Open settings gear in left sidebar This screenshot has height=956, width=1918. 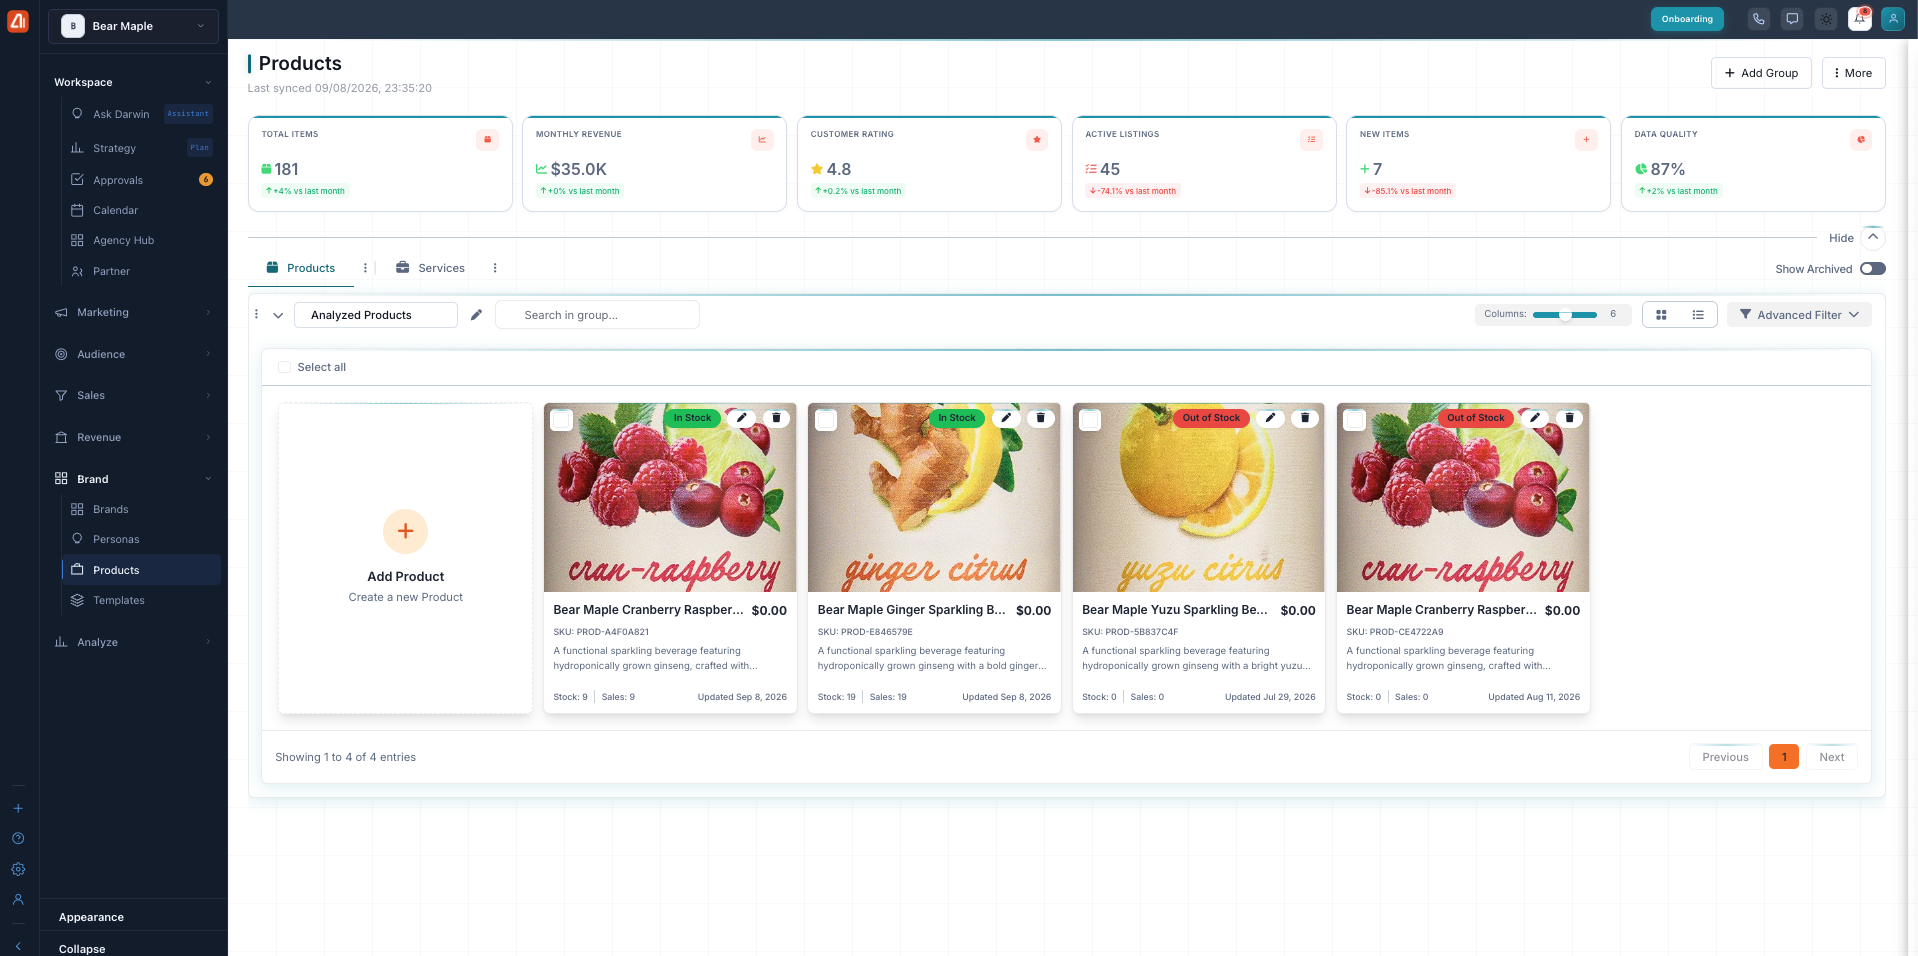pyautogui.click(x=18, y=869)
